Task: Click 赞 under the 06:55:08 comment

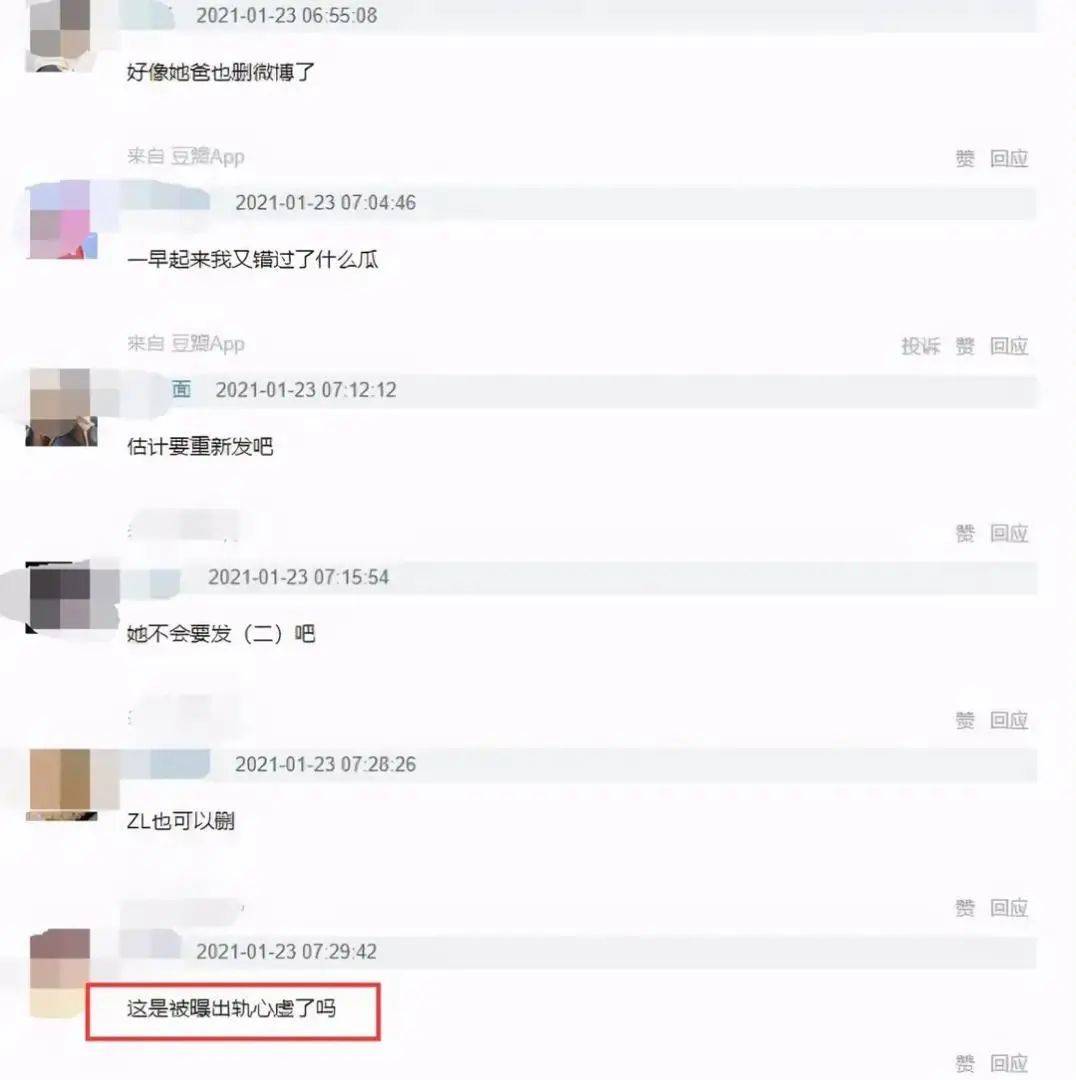Action: (964, 158)
